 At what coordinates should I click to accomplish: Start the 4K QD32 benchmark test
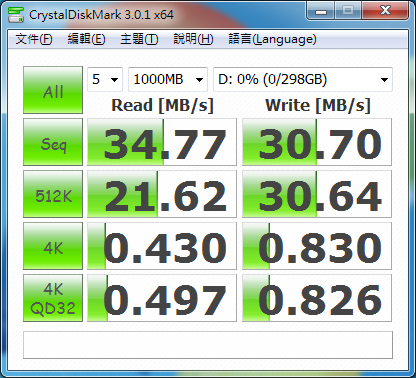(53, 298)
